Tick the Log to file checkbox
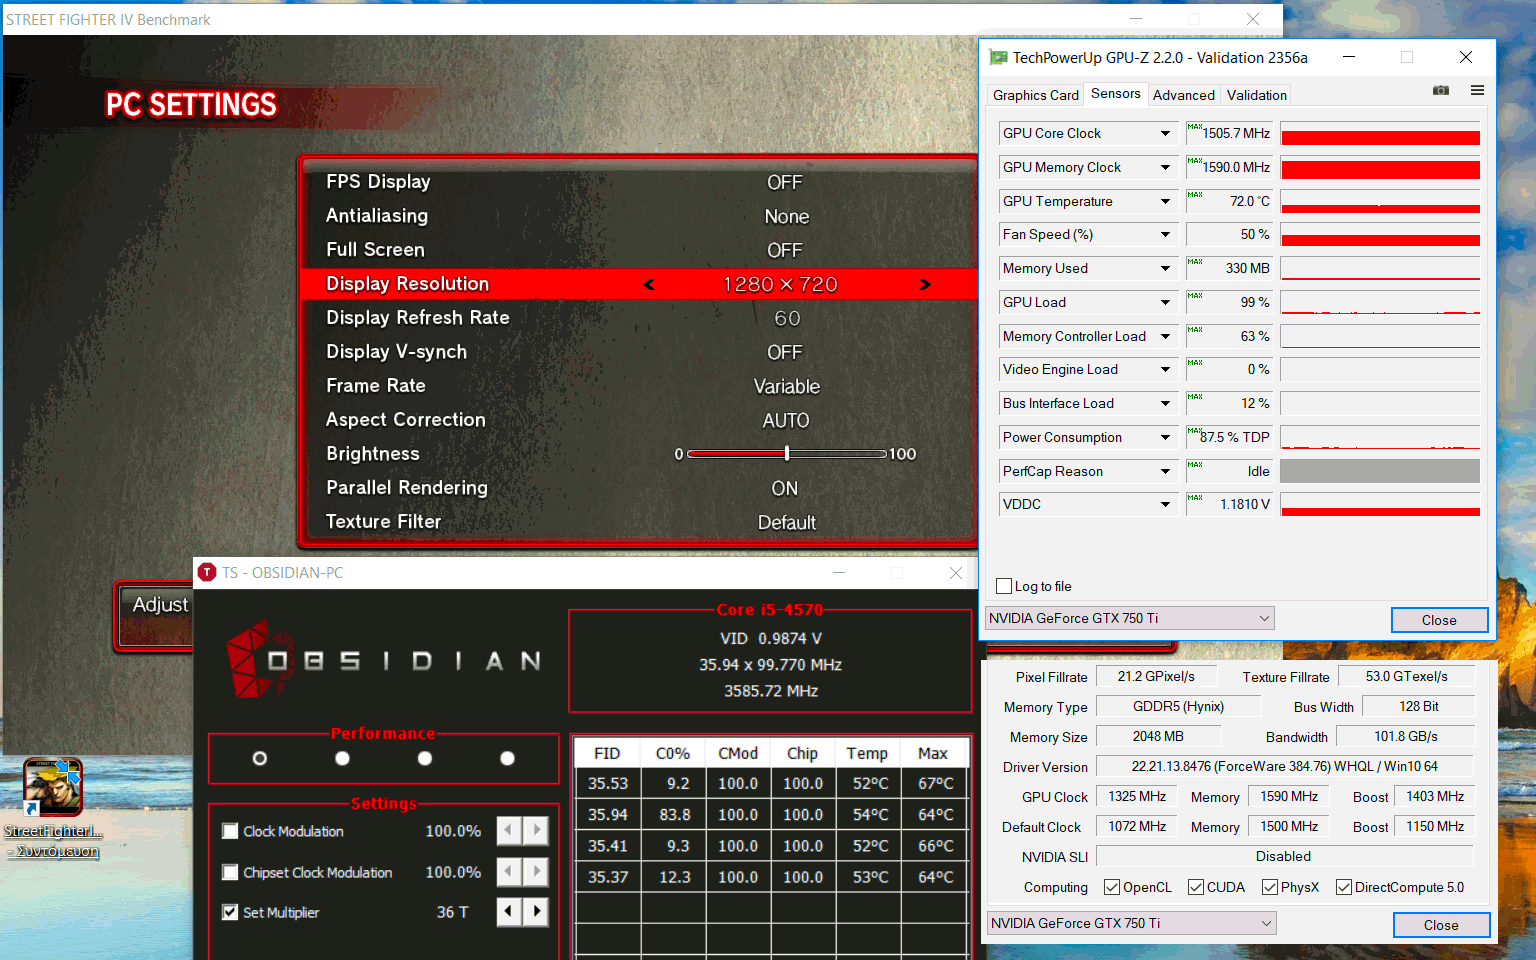 pyautogui.click(x=1005, y=586)
